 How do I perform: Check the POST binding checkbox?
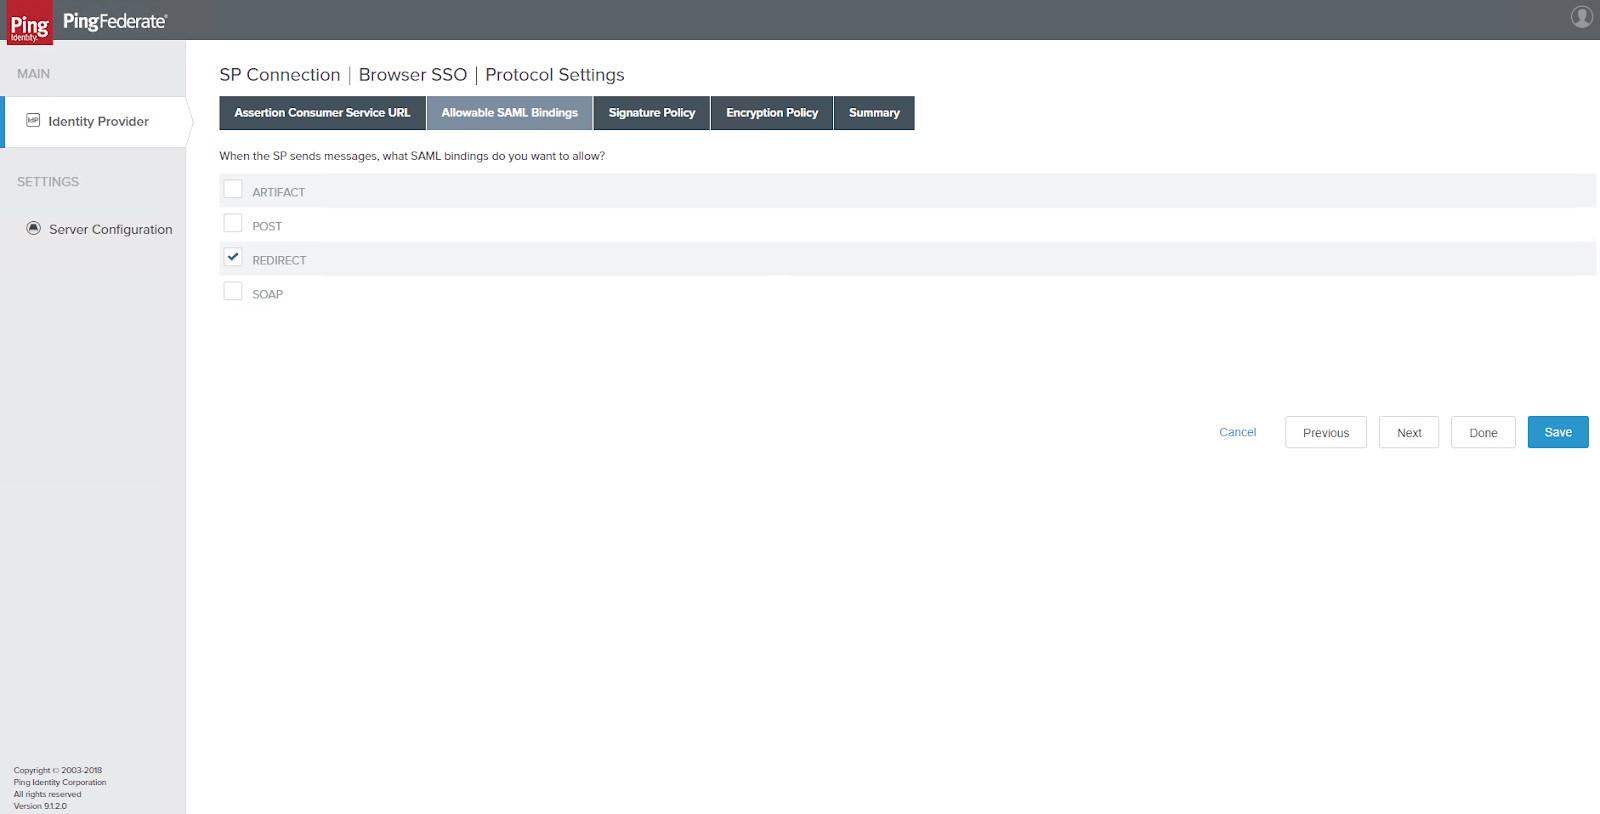[233, 223]
